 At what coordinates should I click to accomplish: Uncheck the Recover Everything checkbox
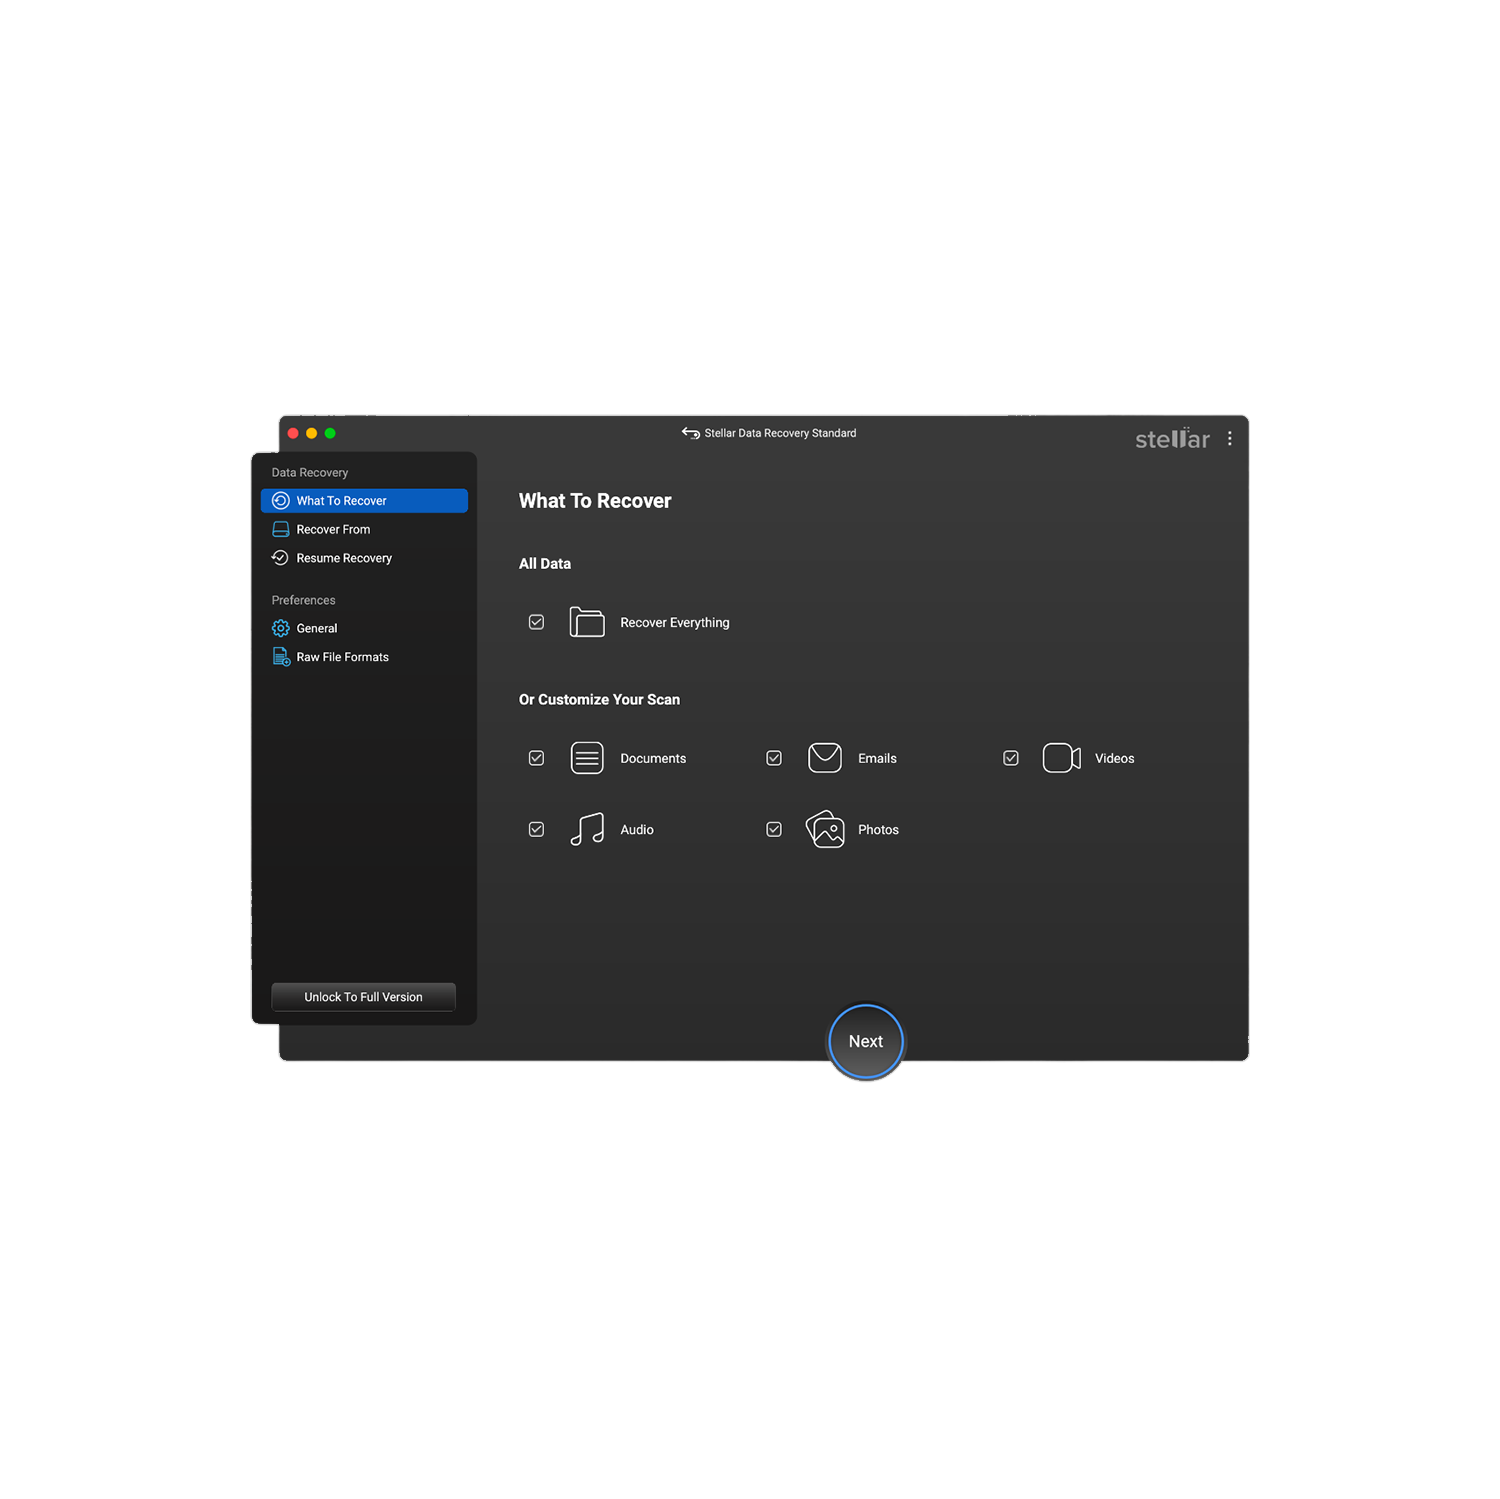(x=536, y=621)
